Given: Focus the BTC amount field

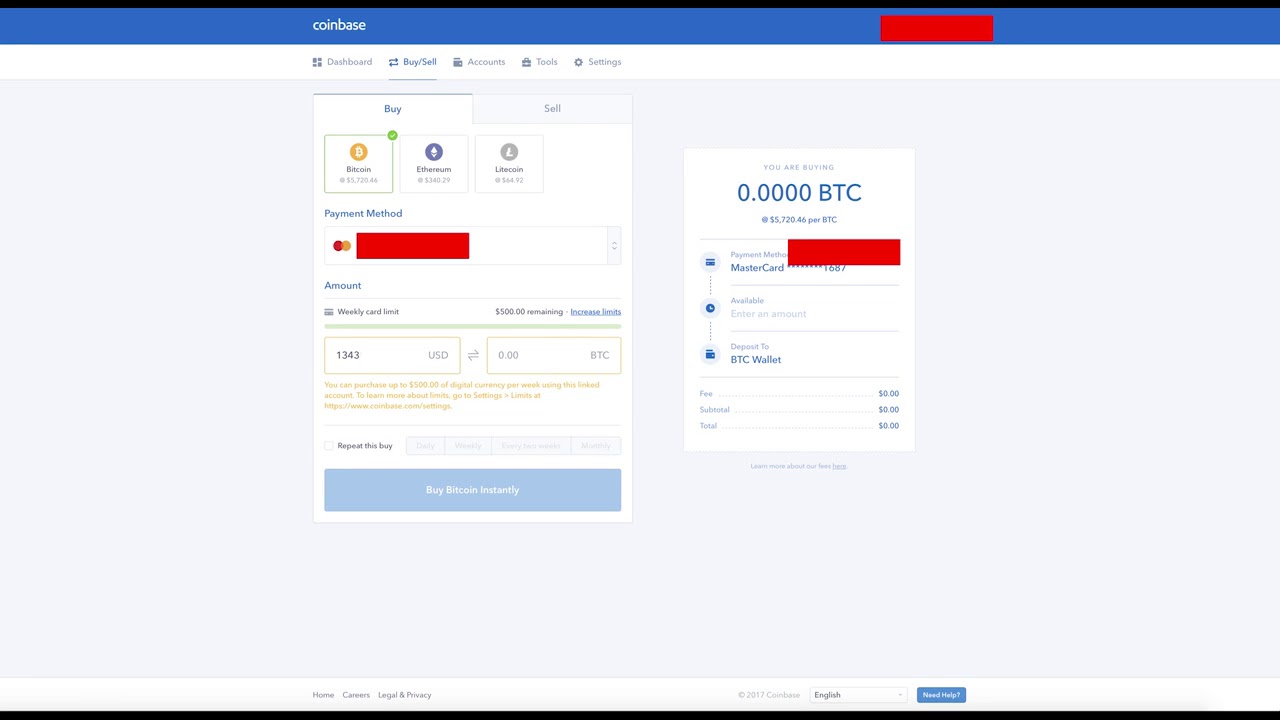Looking at the screenshot, I should pos(553,355).
